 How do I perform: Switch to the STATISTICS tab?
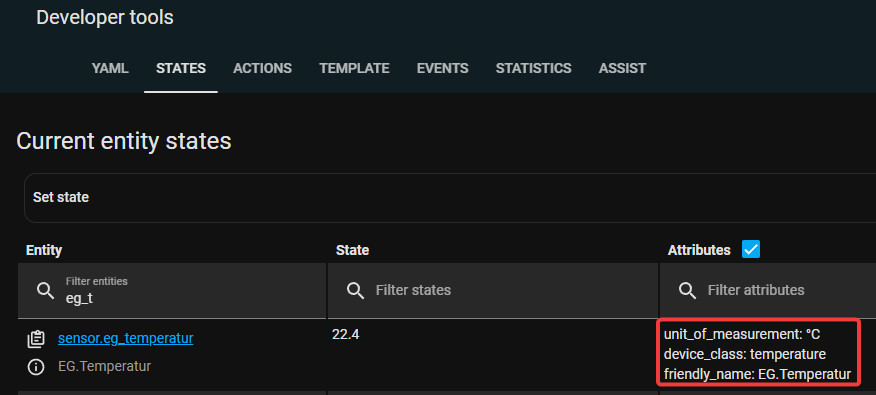pos(534,68)
